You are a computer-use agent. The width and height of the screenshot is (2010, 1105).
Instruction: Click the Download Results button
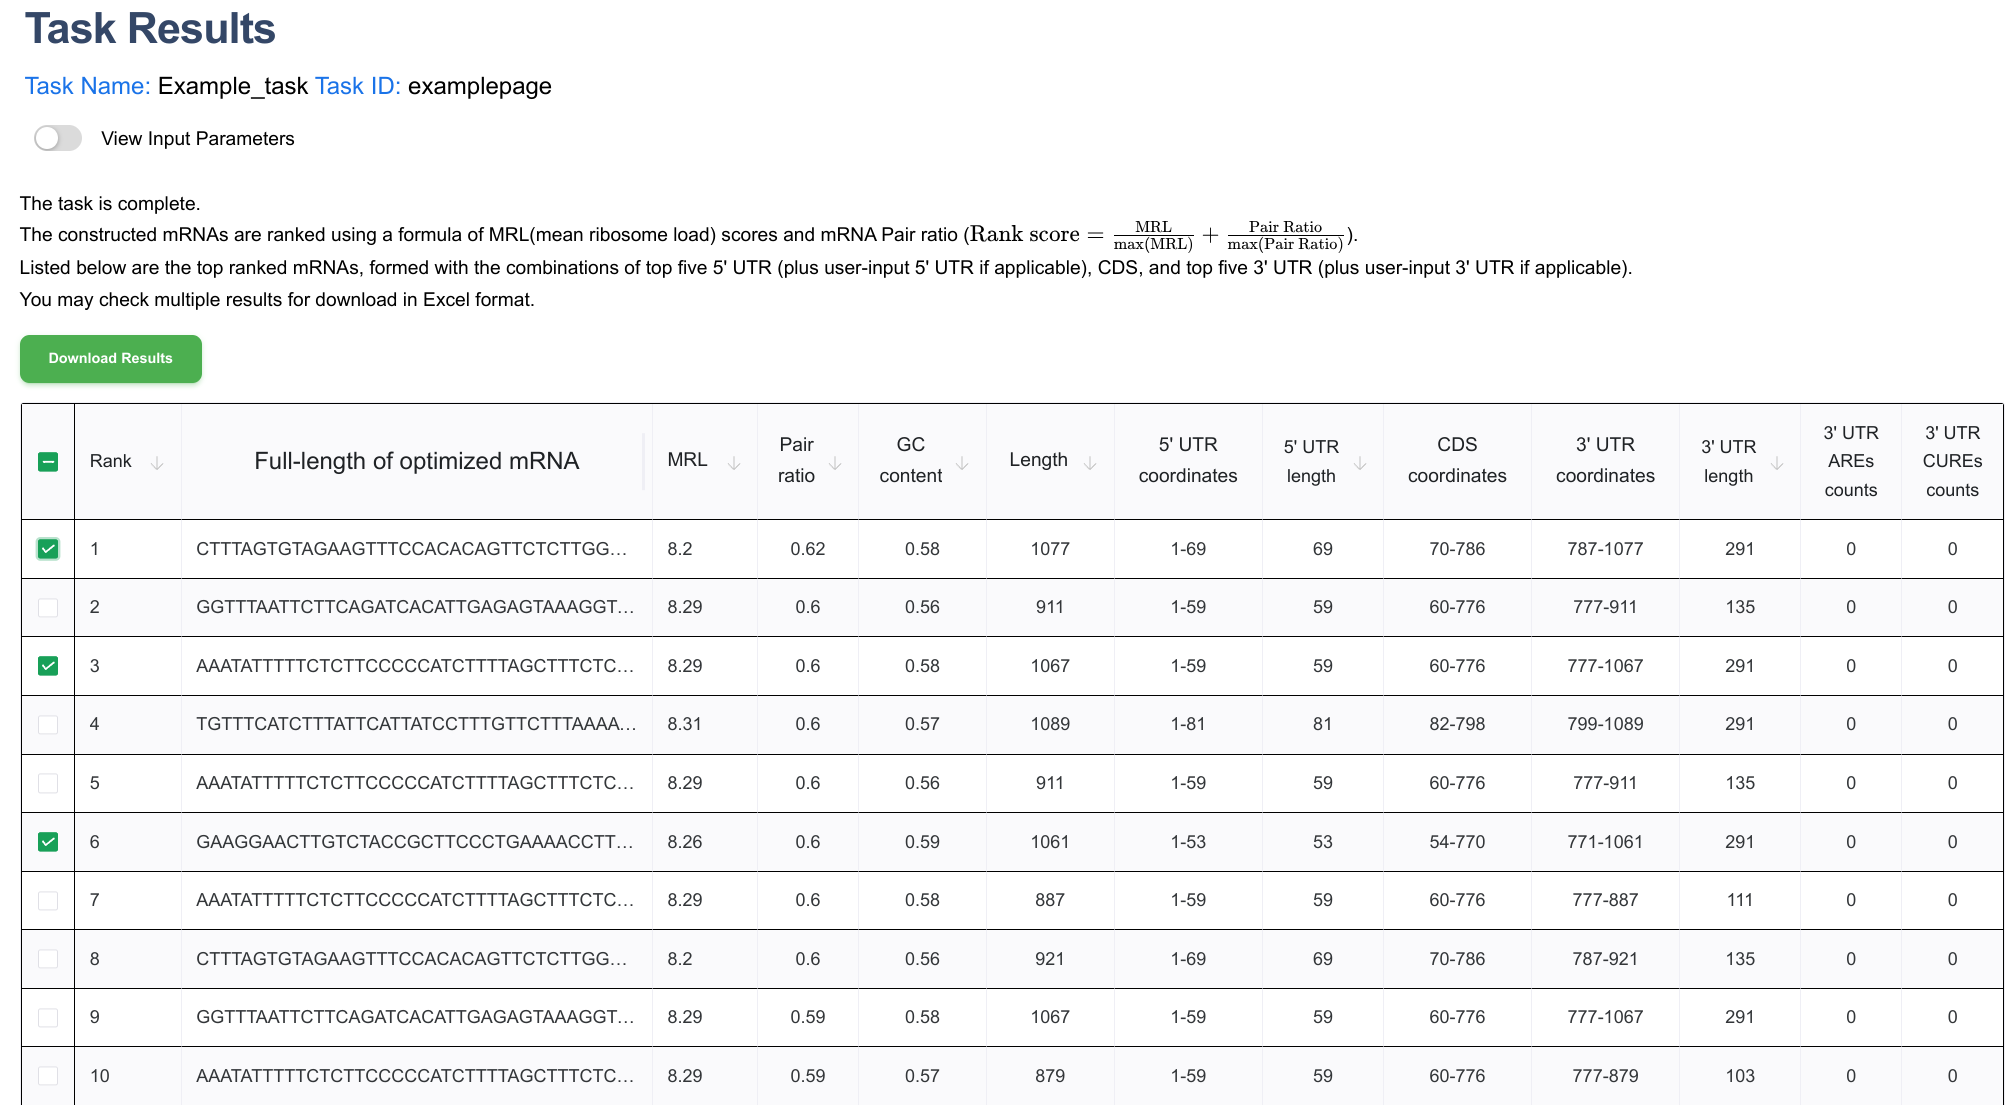coord(111,359)
